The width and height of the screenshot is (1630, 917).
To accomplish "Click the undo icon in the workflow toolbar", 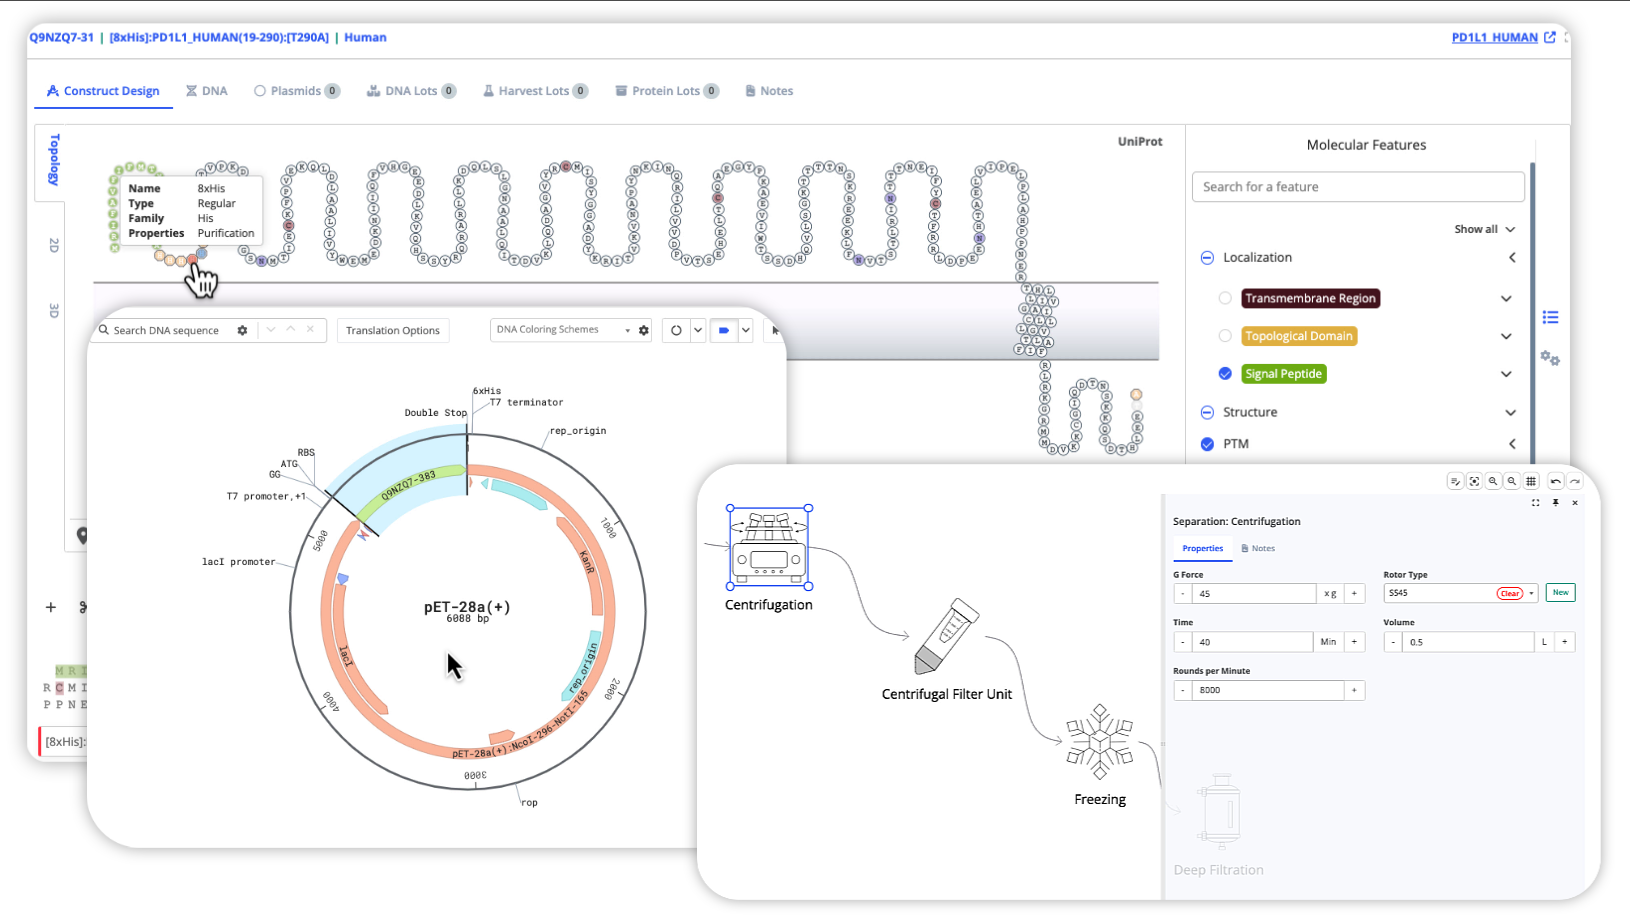I will 1555,481.
